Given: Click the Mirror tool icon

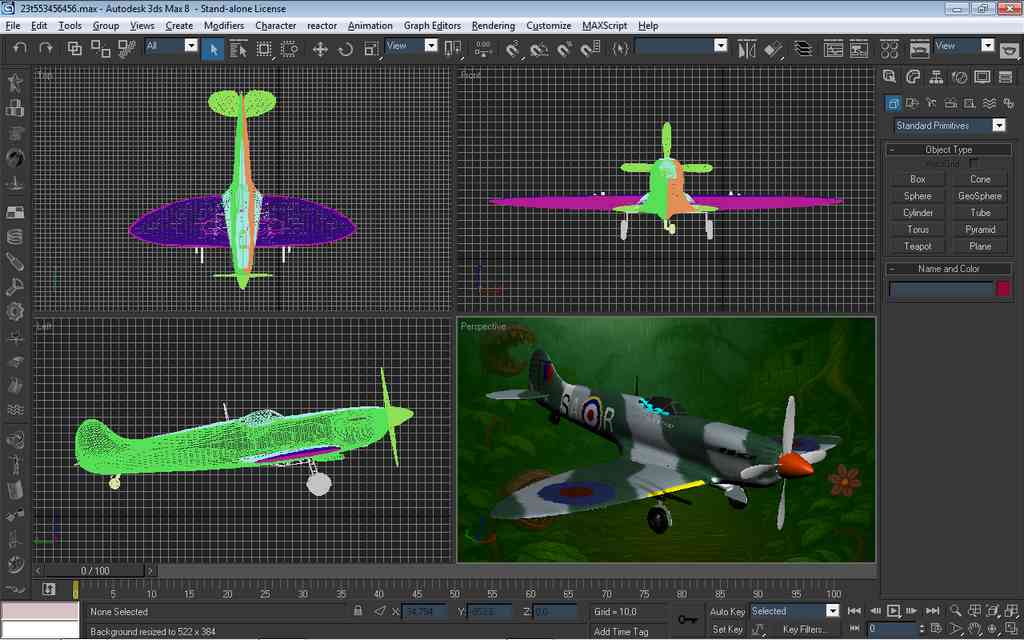Looking at the screenshot, I should (x=747, y=48).
